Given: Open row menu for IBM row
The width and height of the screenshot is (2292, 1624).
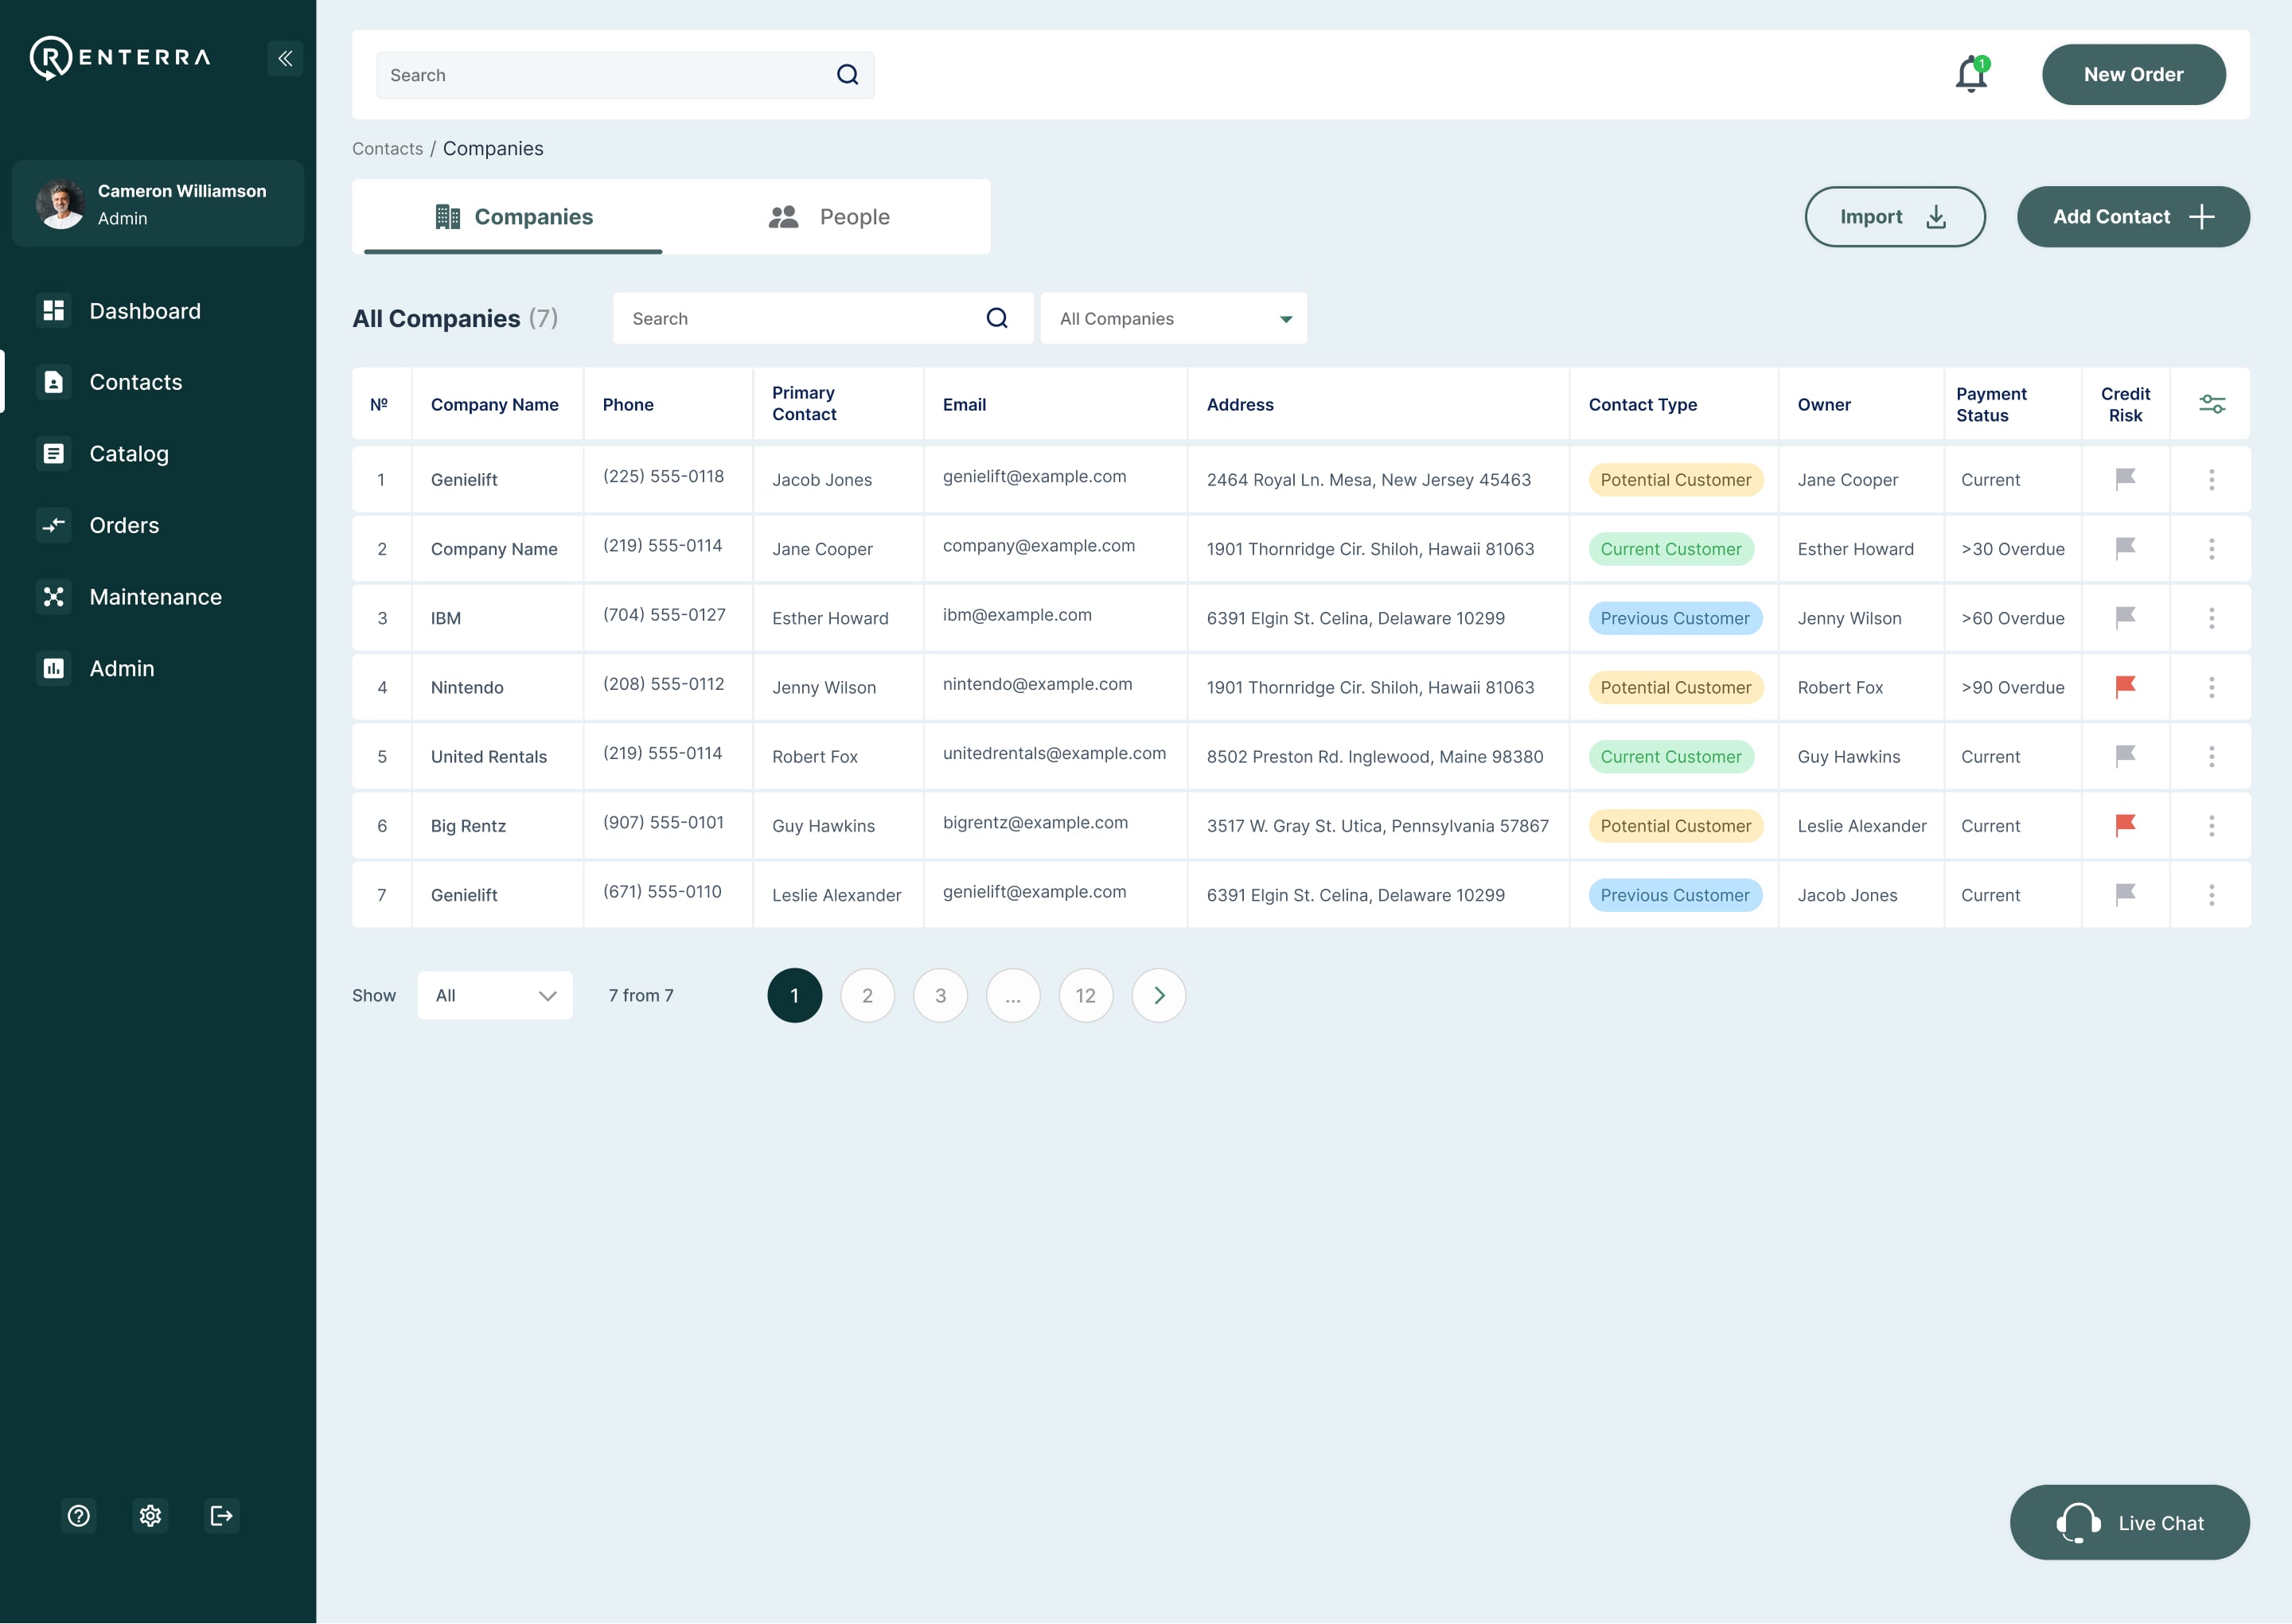Looking at the screenshot, I should pyautogui.click(x=2211, y=618).
